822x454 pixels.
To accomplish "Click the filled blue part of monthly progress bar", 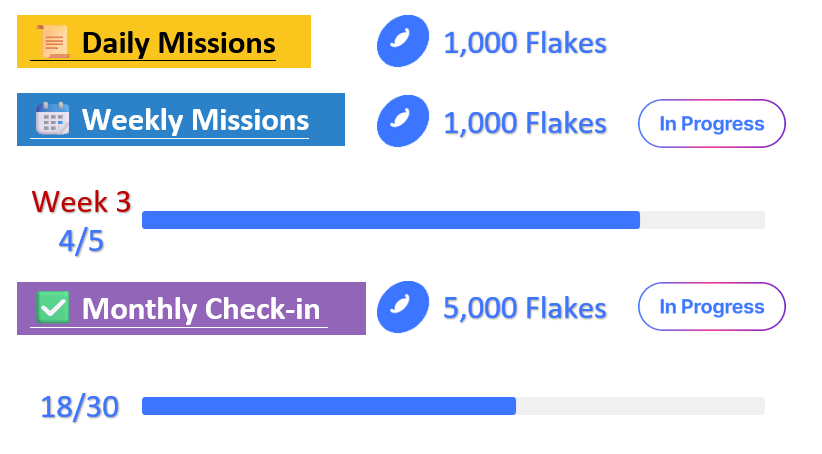I will point(328,405).
